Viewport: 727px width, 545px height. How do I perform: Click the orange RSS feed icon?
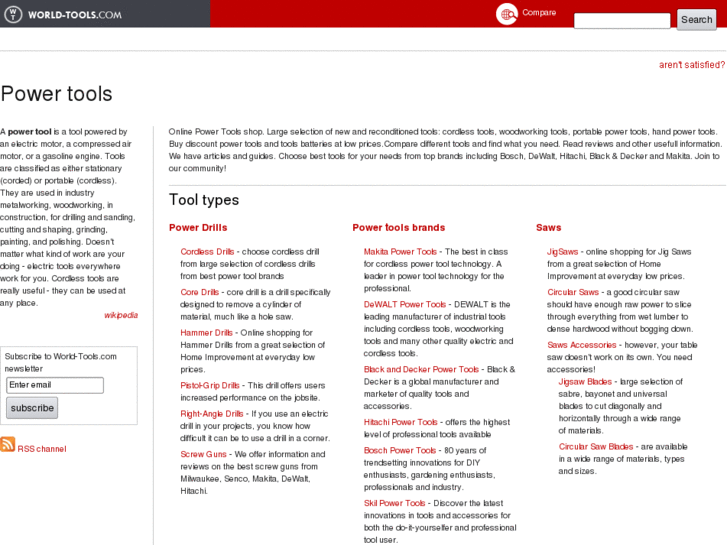pyautogui.click(x=7, y=444)
